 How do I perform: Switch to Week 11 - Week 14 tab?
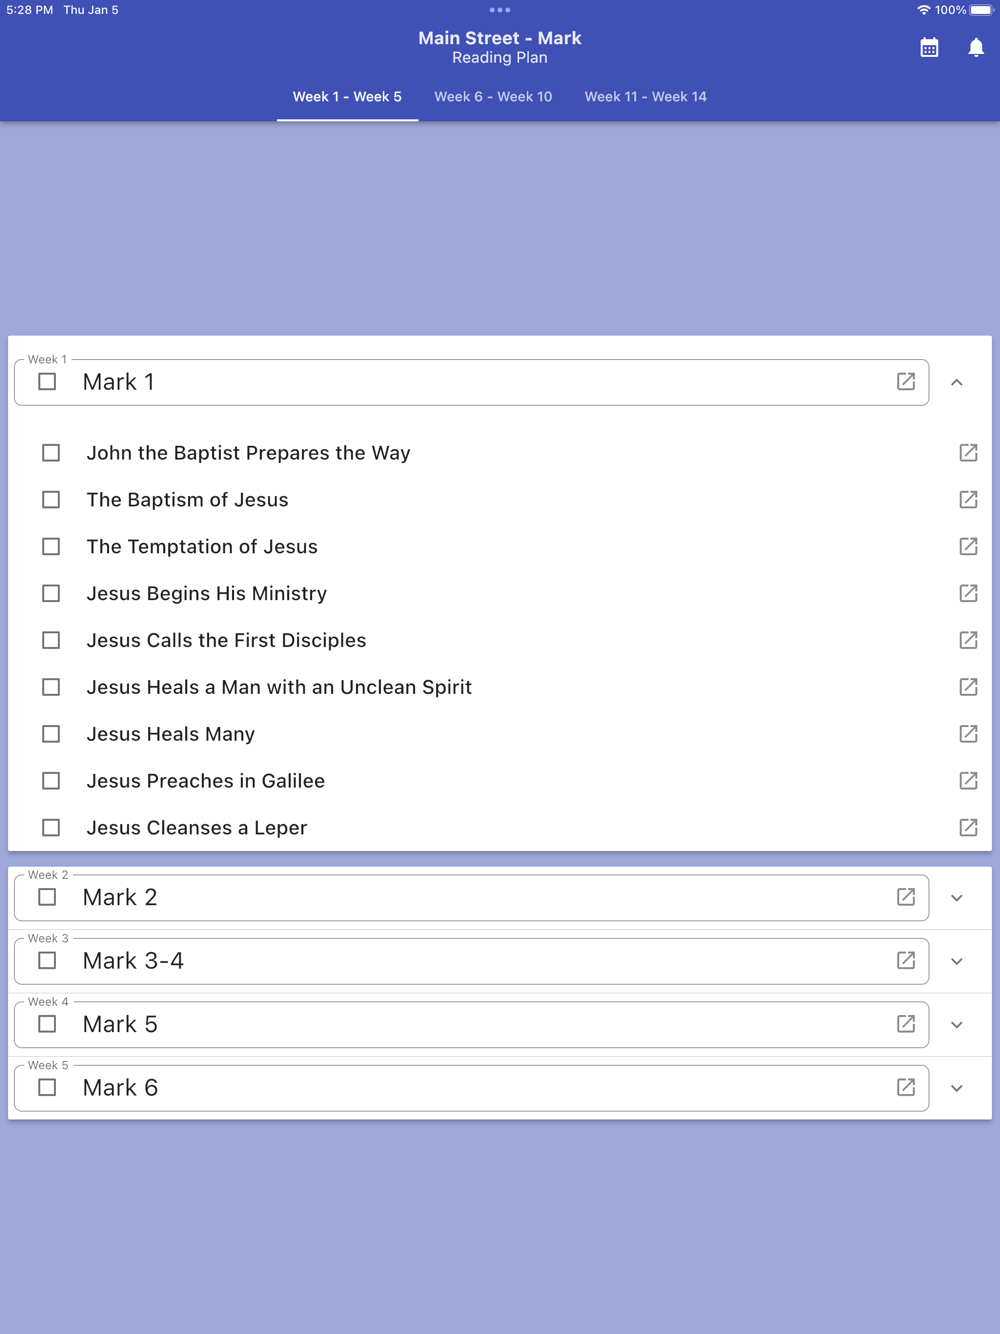tap(645, 97)
